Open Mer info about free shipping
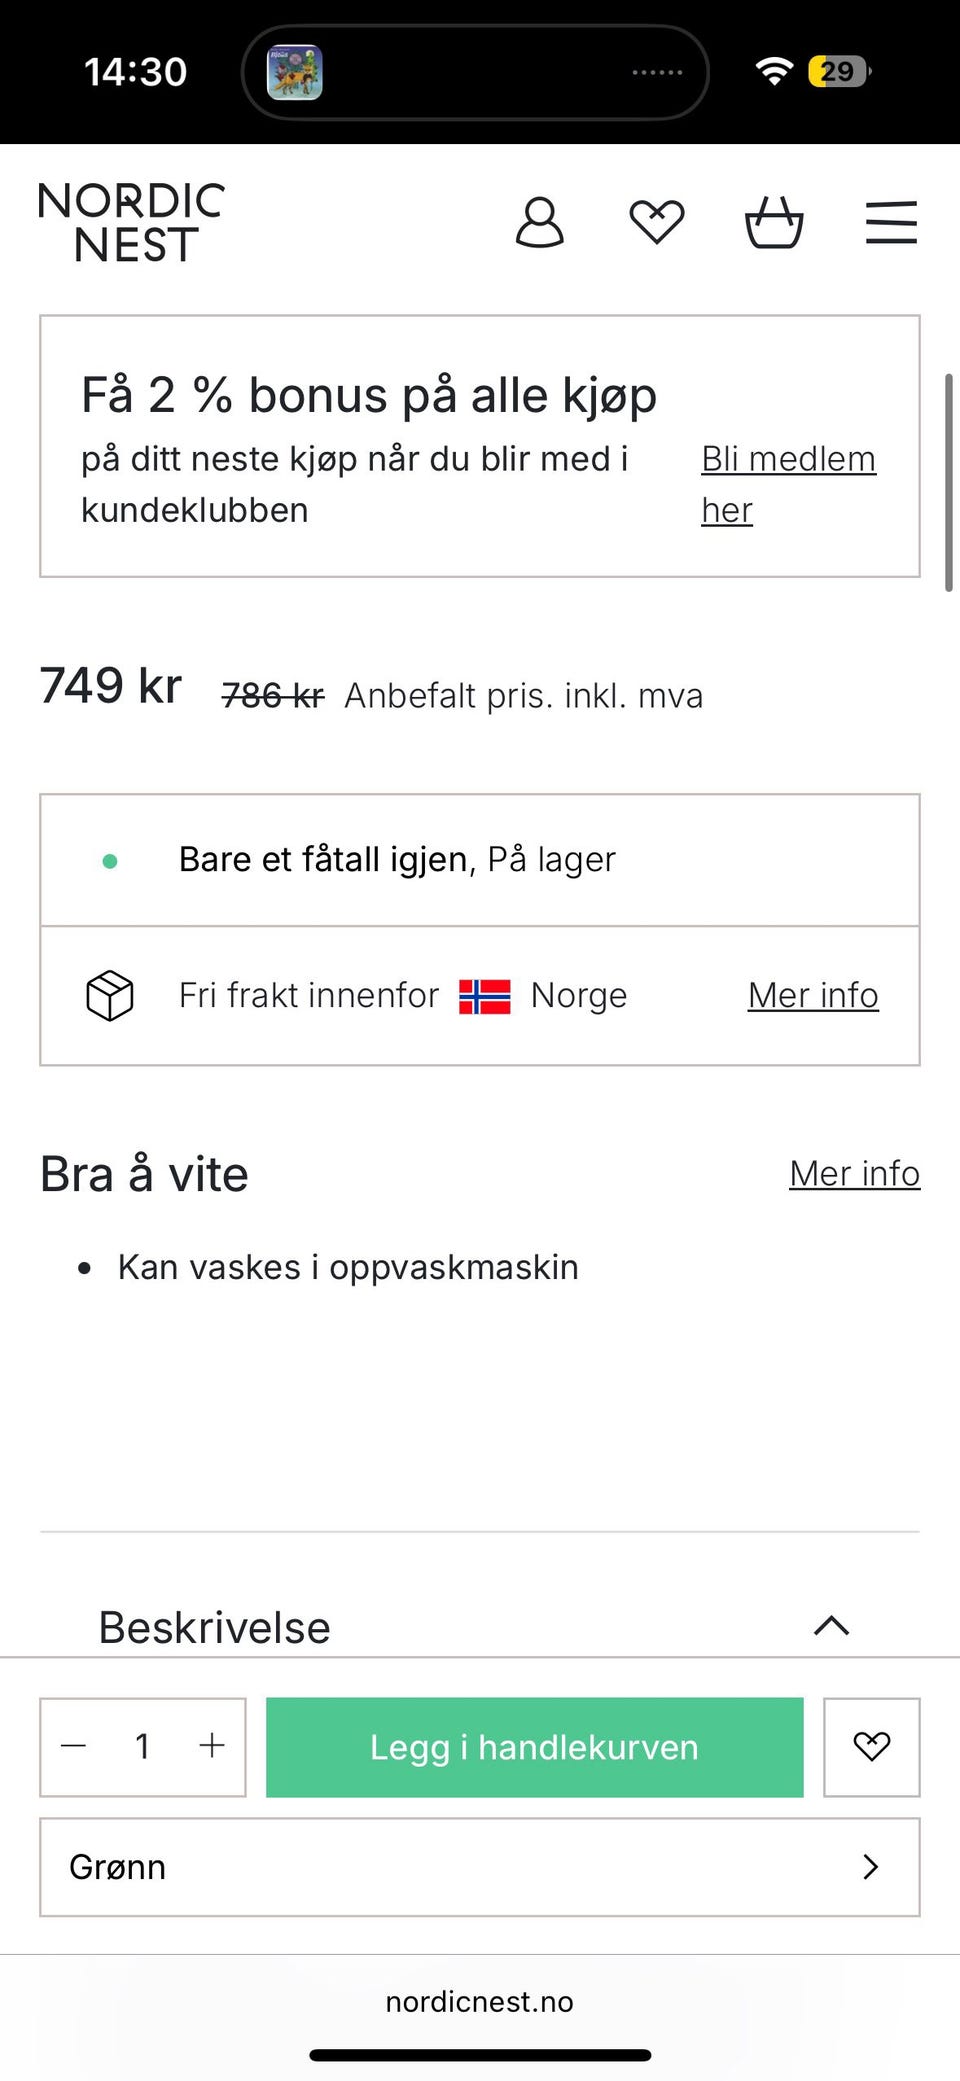 [x=813, y=995]
